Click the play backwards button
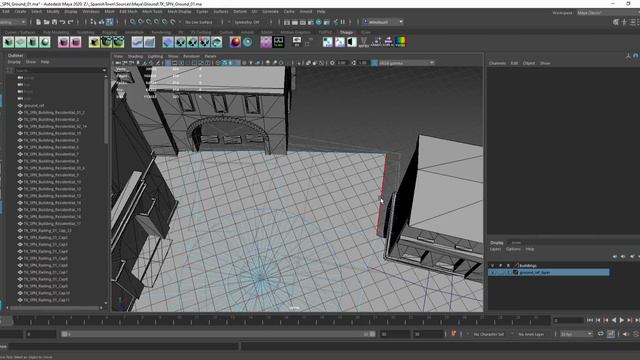Viewport: 640px width, 360px height. click(x=614, y=320)
